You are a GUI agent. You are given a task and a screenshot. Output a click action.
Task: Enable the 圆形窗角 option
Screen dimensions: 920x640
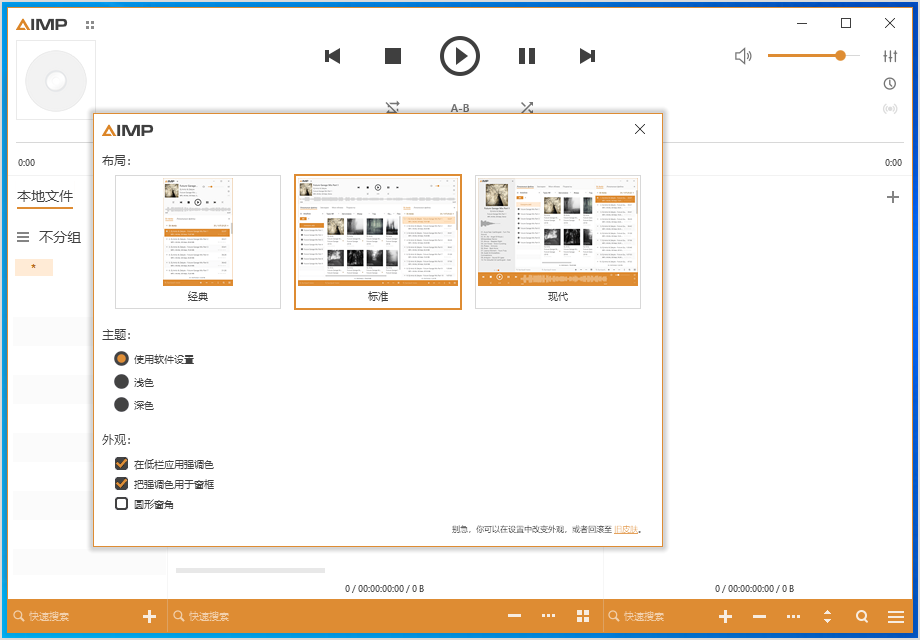(122, 502)
